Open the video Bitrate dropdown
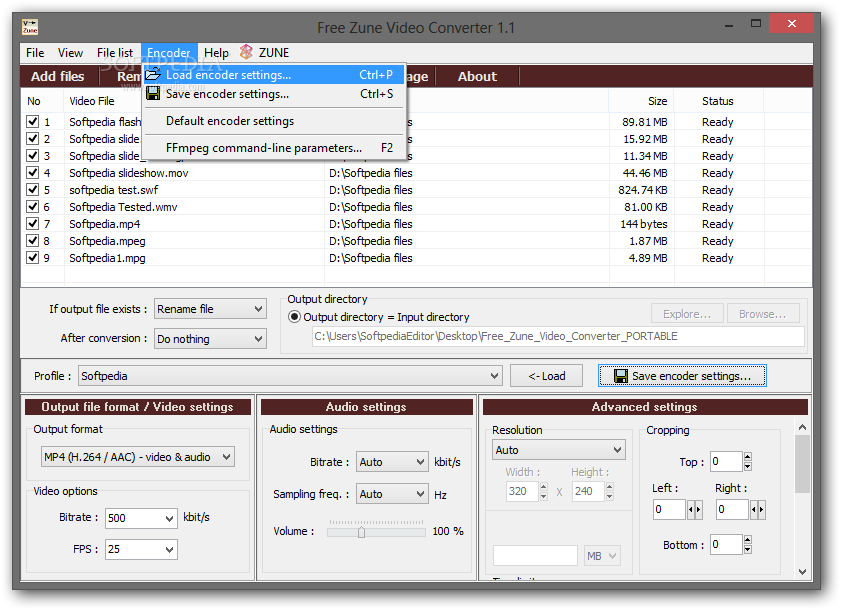 pos(141,518)
